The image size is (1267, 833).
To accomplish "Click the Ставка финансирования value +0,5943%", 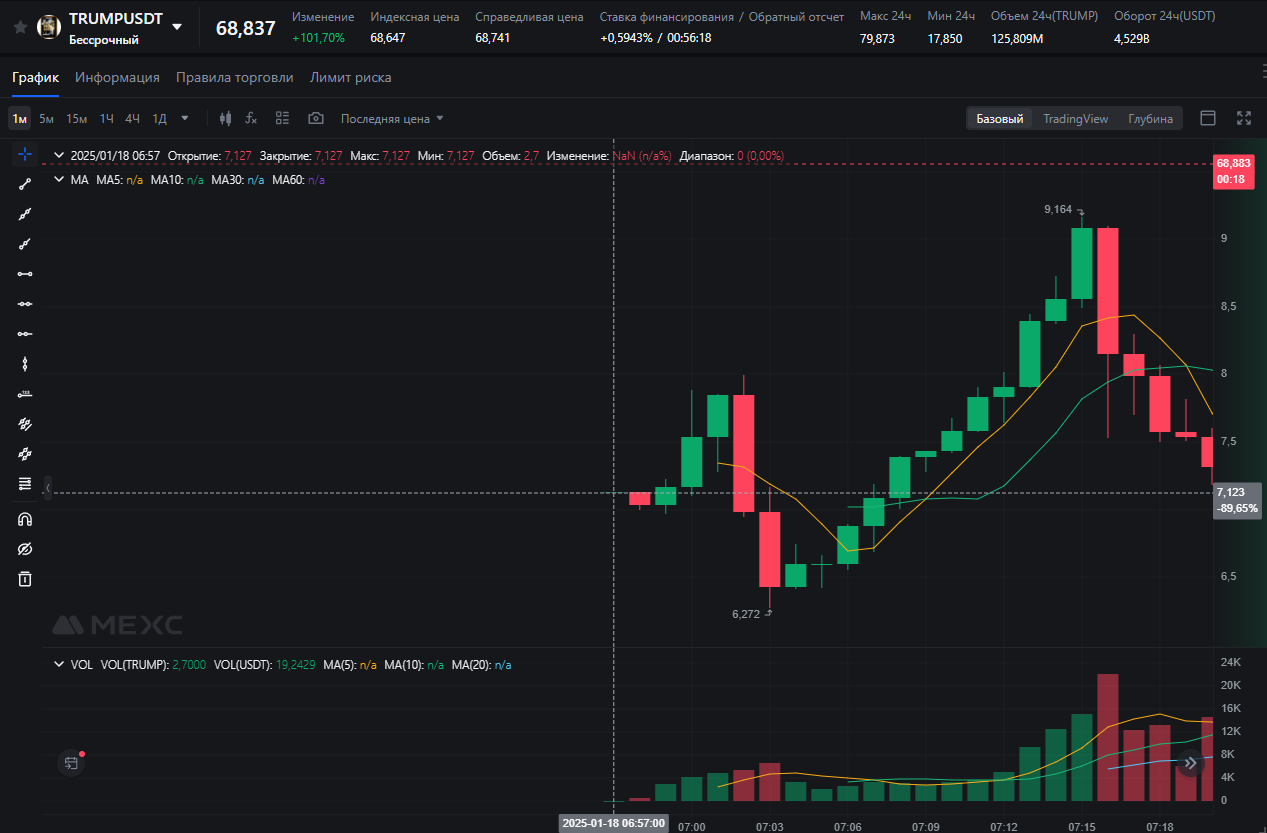I will [626, 38].
